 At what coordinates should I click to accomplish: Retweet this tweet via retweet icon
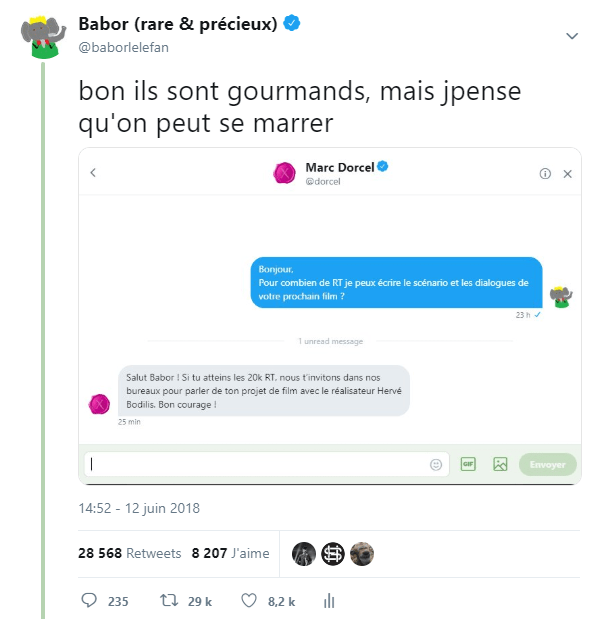(x=170, y=601)
